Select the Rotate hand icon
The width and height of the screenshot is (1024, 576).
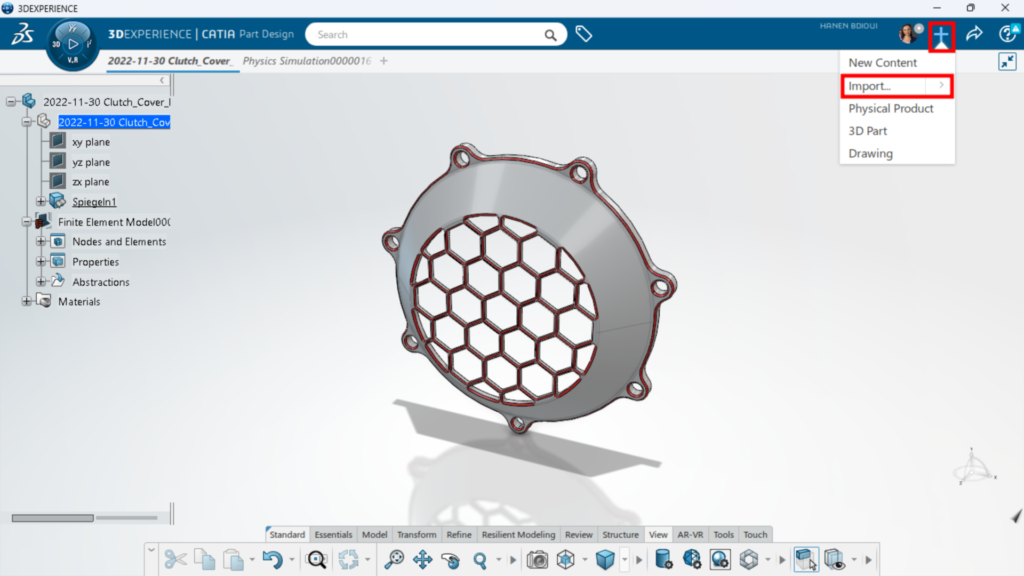pyautogui.click(x=451, y=560)
